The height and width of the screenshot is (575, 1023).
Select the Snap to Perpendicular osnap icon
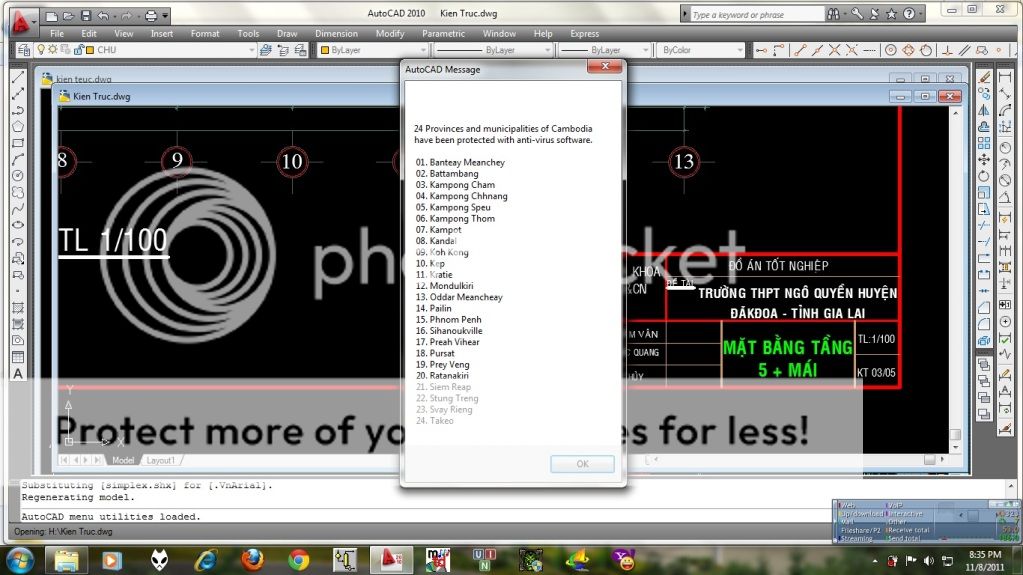[947, 50]
